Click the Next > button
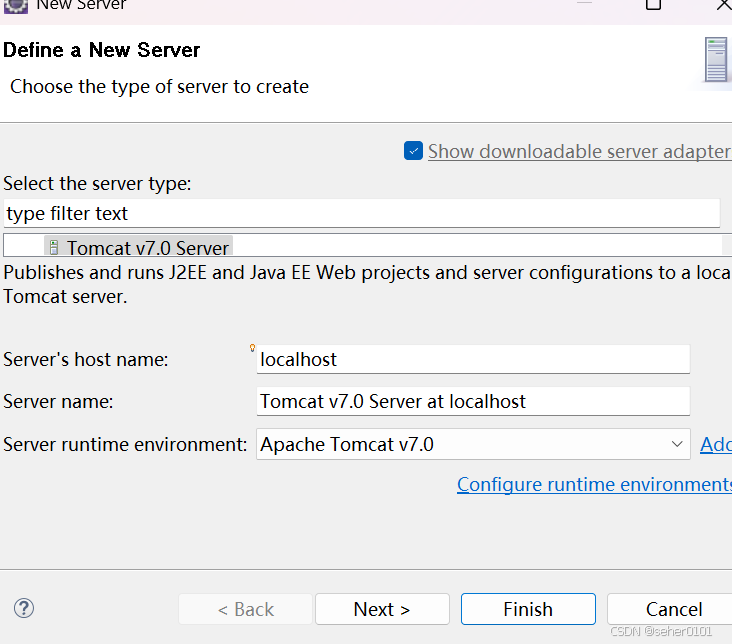Image resolution: width=732 pixels, height=644 pixels. 382,609
